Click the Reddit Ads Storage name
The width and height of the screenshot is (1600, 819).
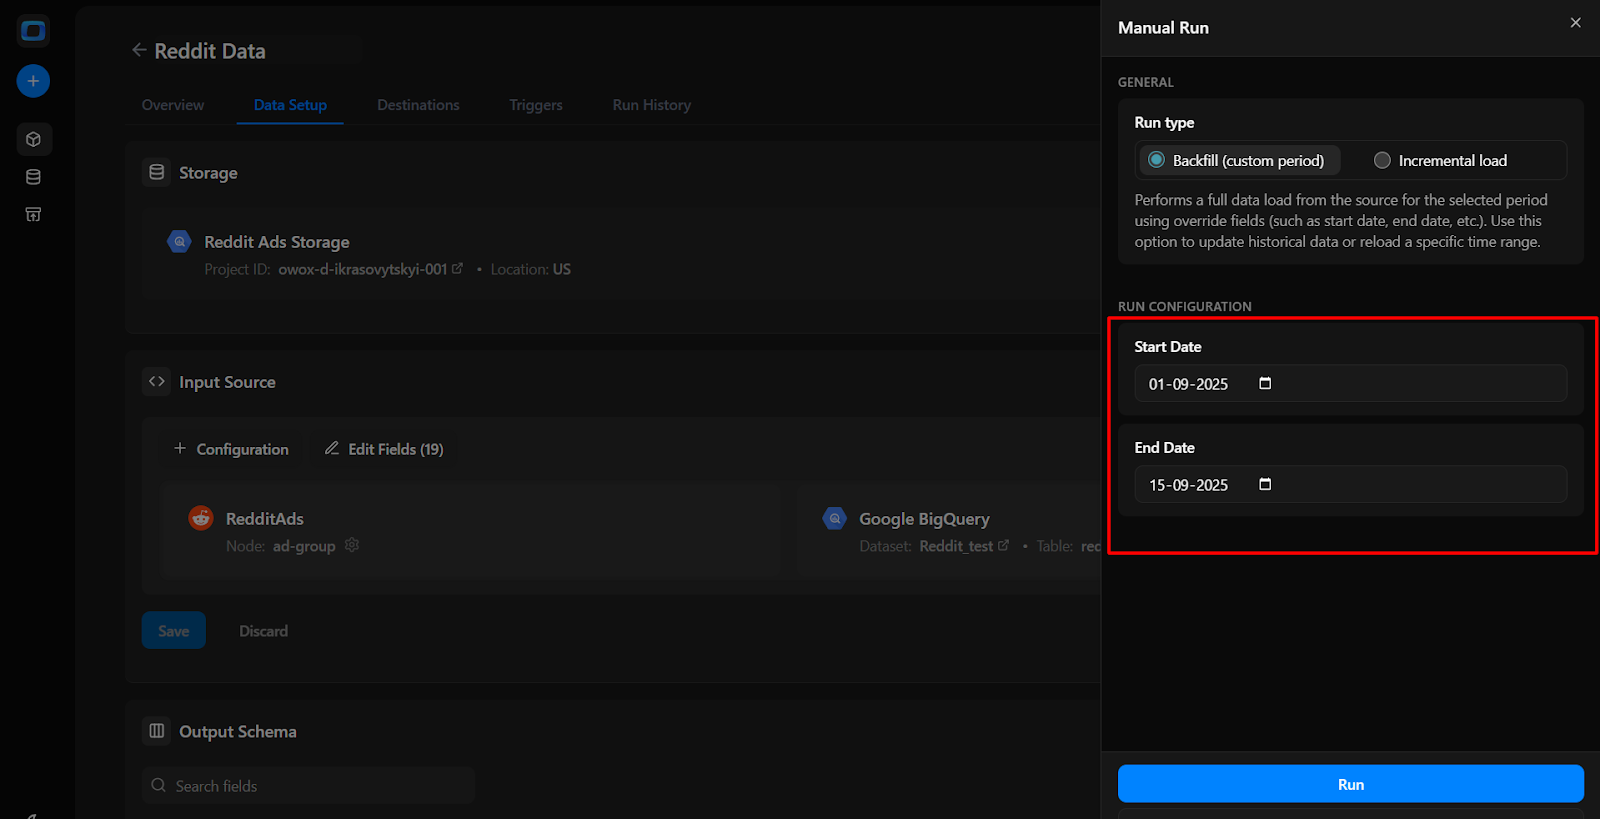coord(277,242)
